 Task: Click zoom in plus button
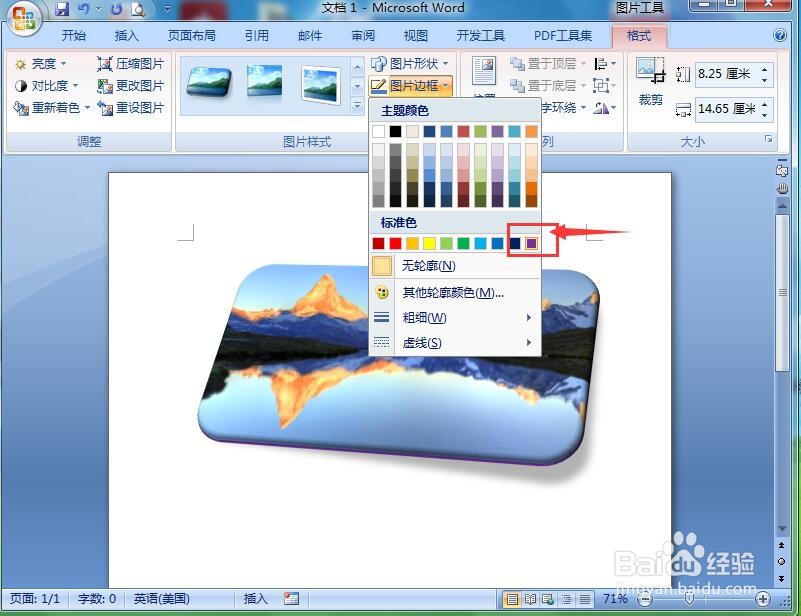click(x=763, y=599)
